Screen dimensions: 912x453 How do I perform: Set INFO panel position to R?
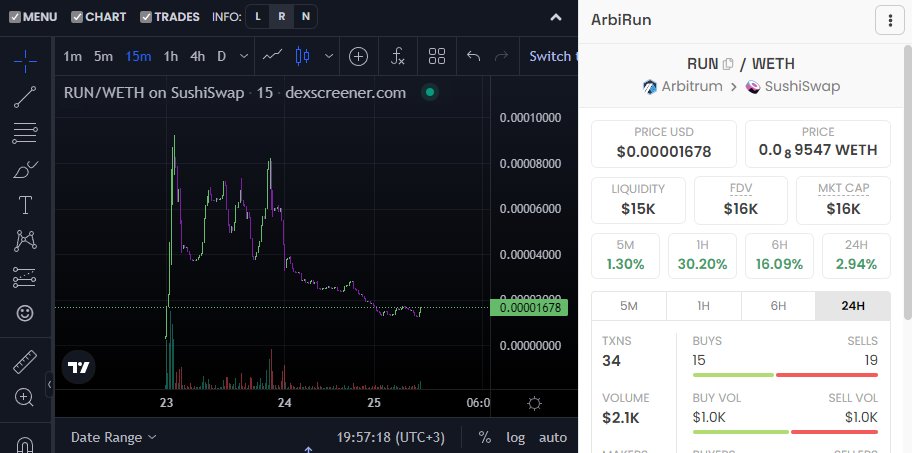click(x=282, y=17)
